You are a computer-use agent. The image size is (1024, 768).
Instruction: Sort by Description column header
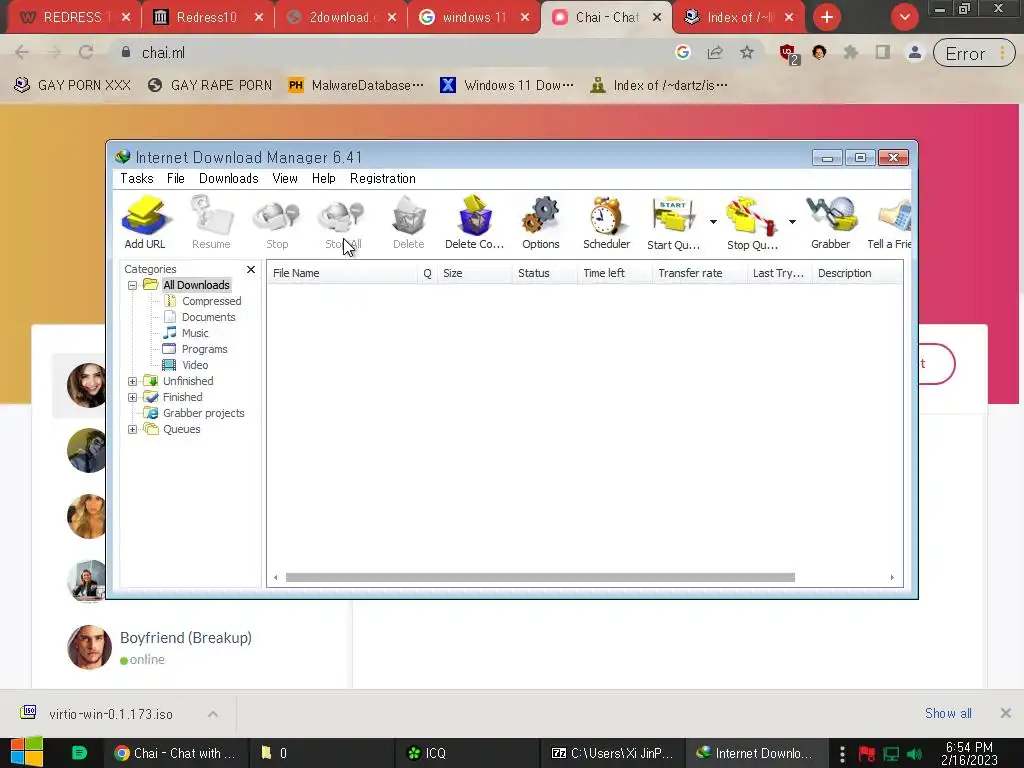(857, 273)
